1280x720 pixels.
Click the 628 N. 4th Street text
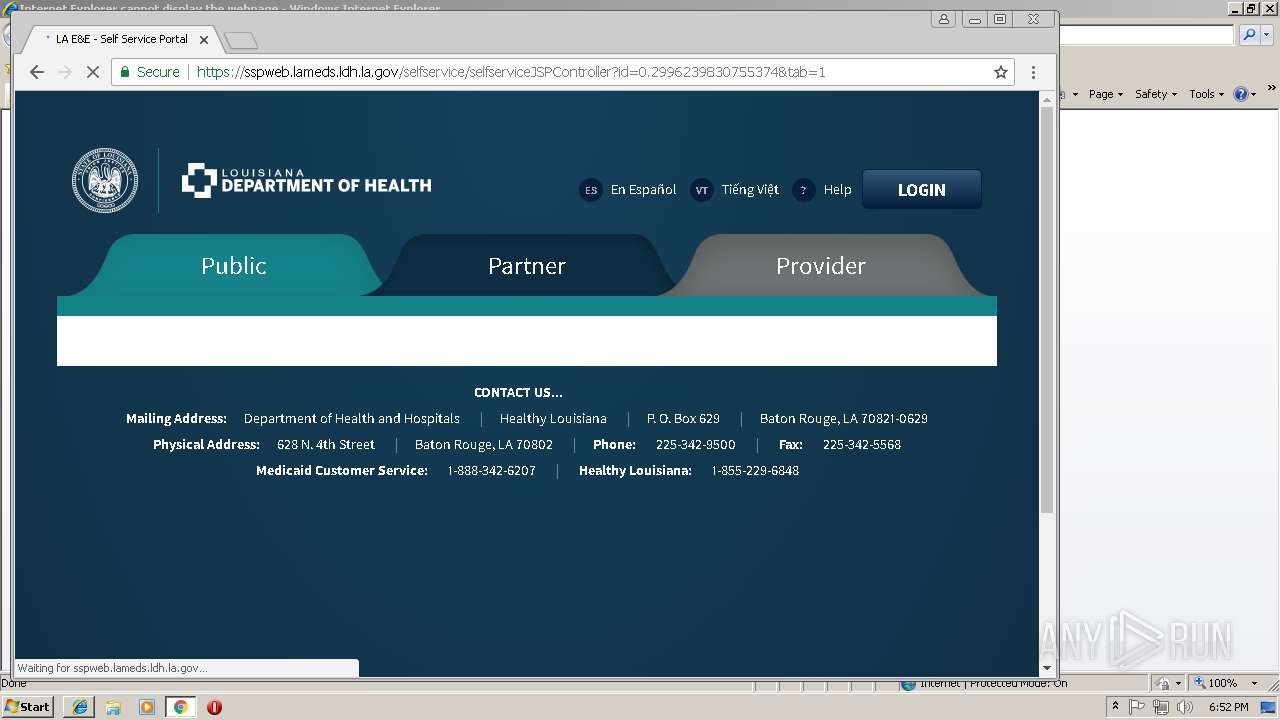point(326,445)
